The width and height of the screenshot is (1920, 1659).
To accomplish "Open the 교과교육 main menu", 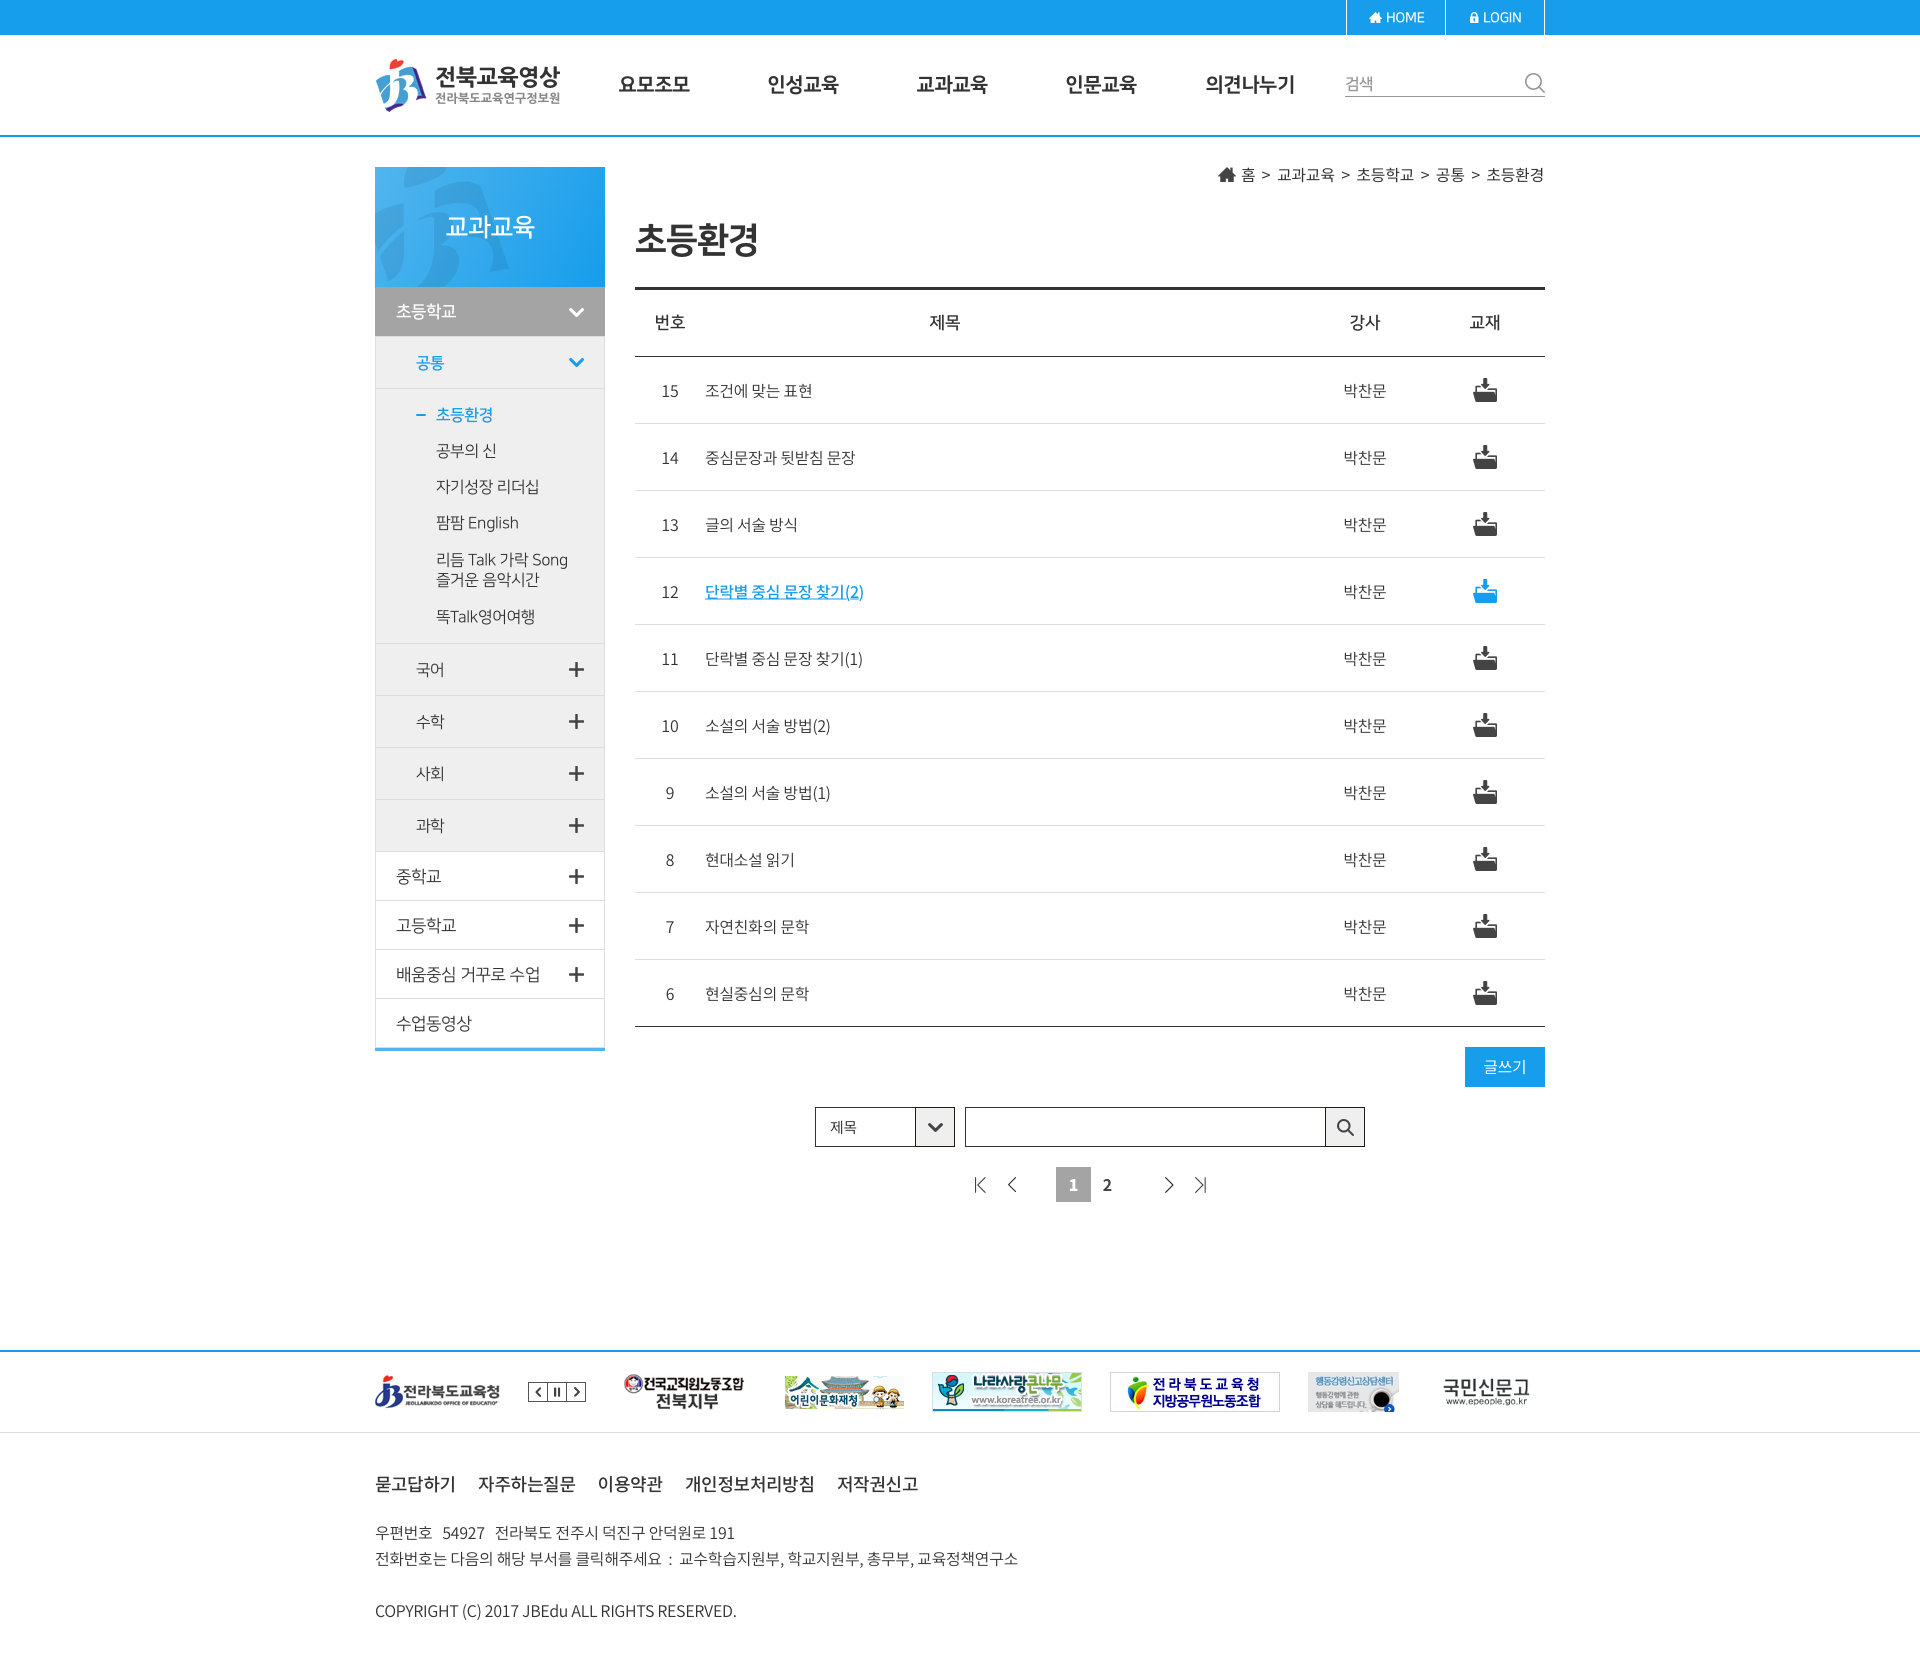I will click(952, 84).
